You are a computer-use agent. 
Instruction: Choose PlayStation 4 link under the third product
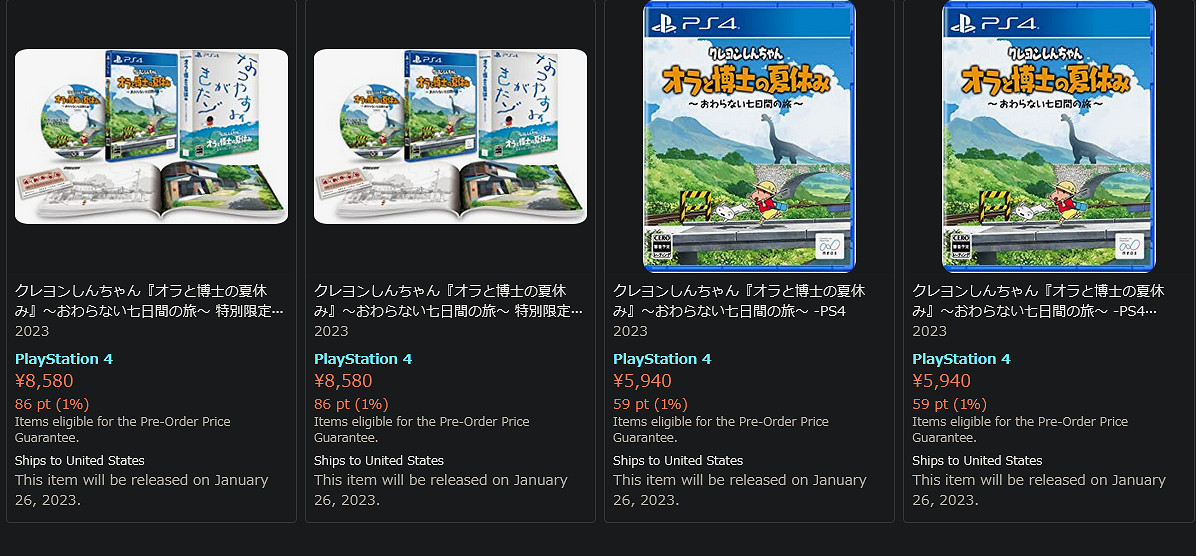[x=661, y=359]
